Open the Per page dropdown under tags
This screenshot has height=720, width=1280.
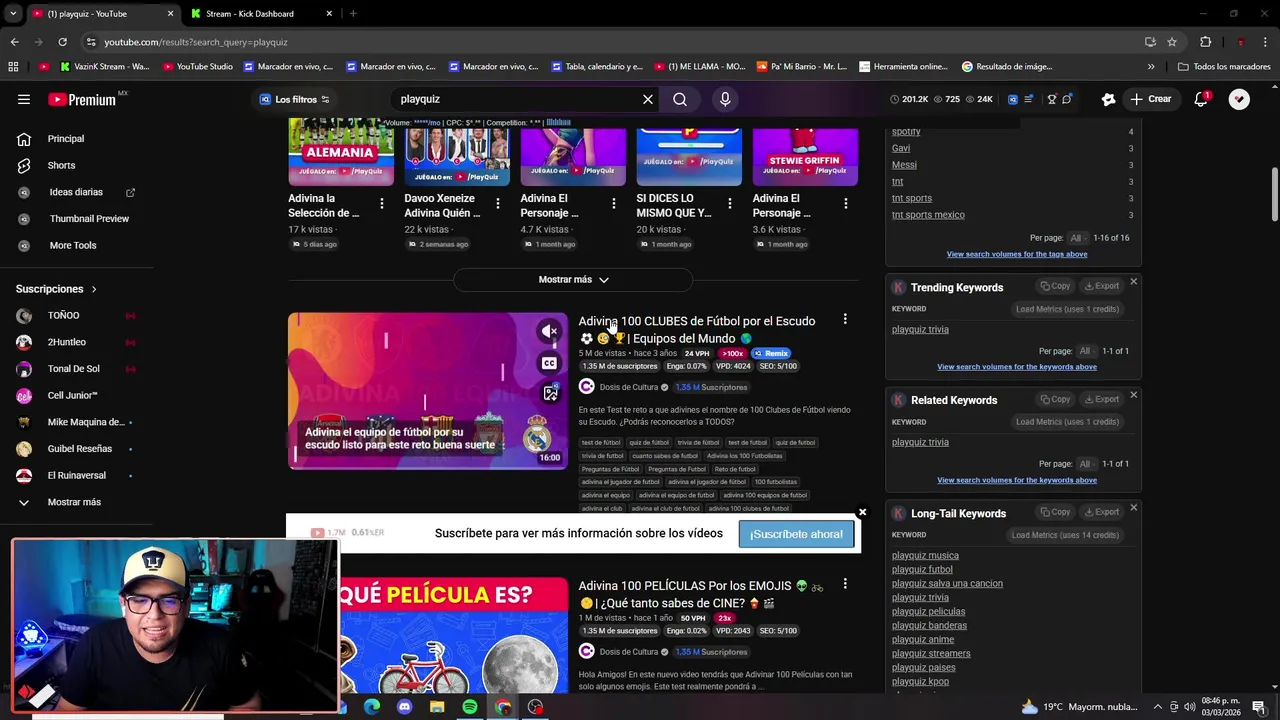coord(1078,238)
